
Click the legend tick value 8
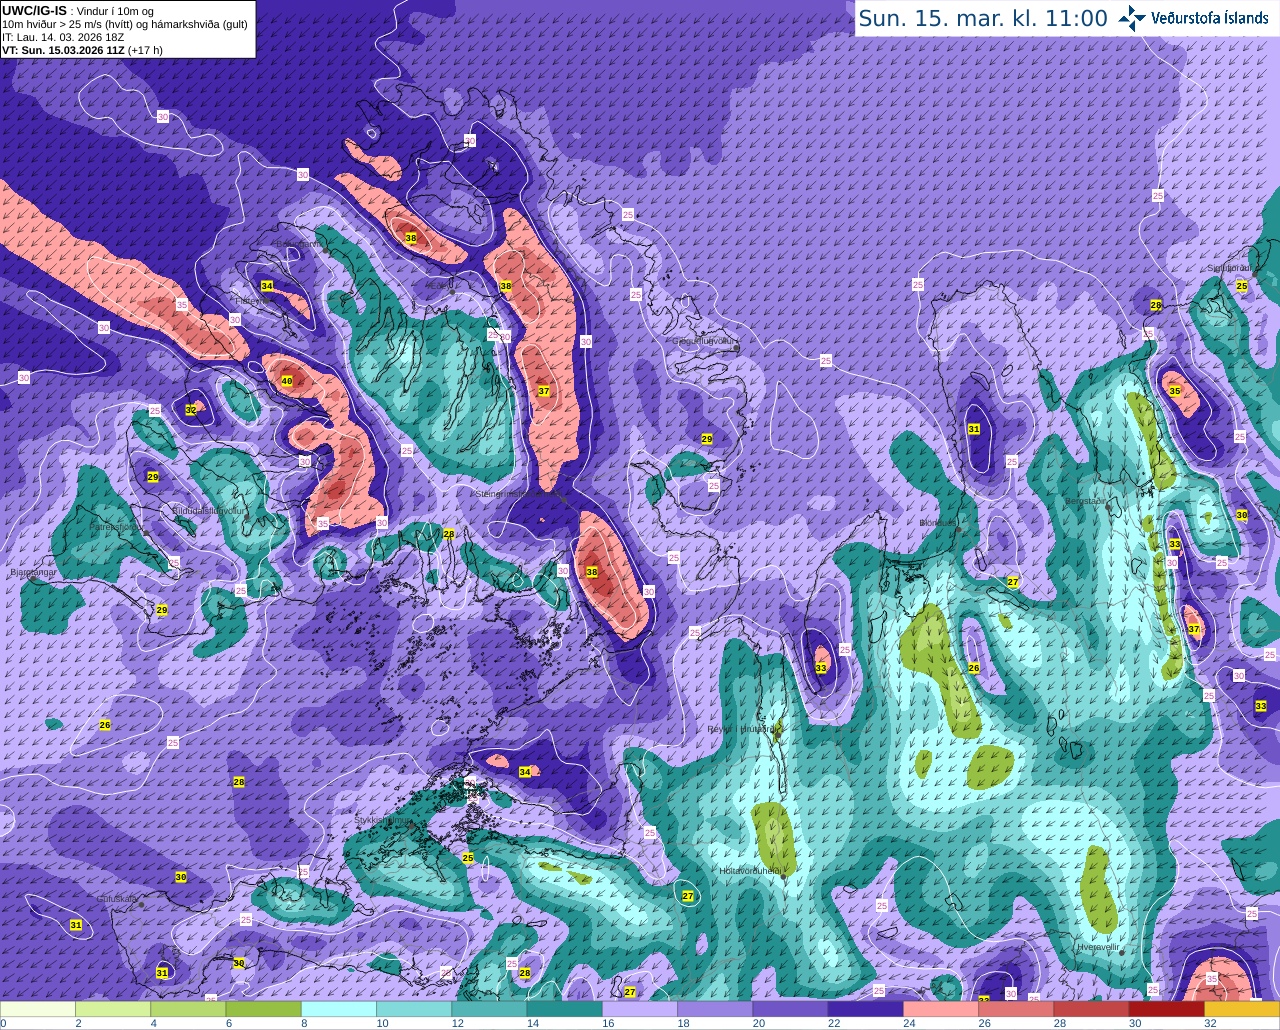tap(304, 1023)
